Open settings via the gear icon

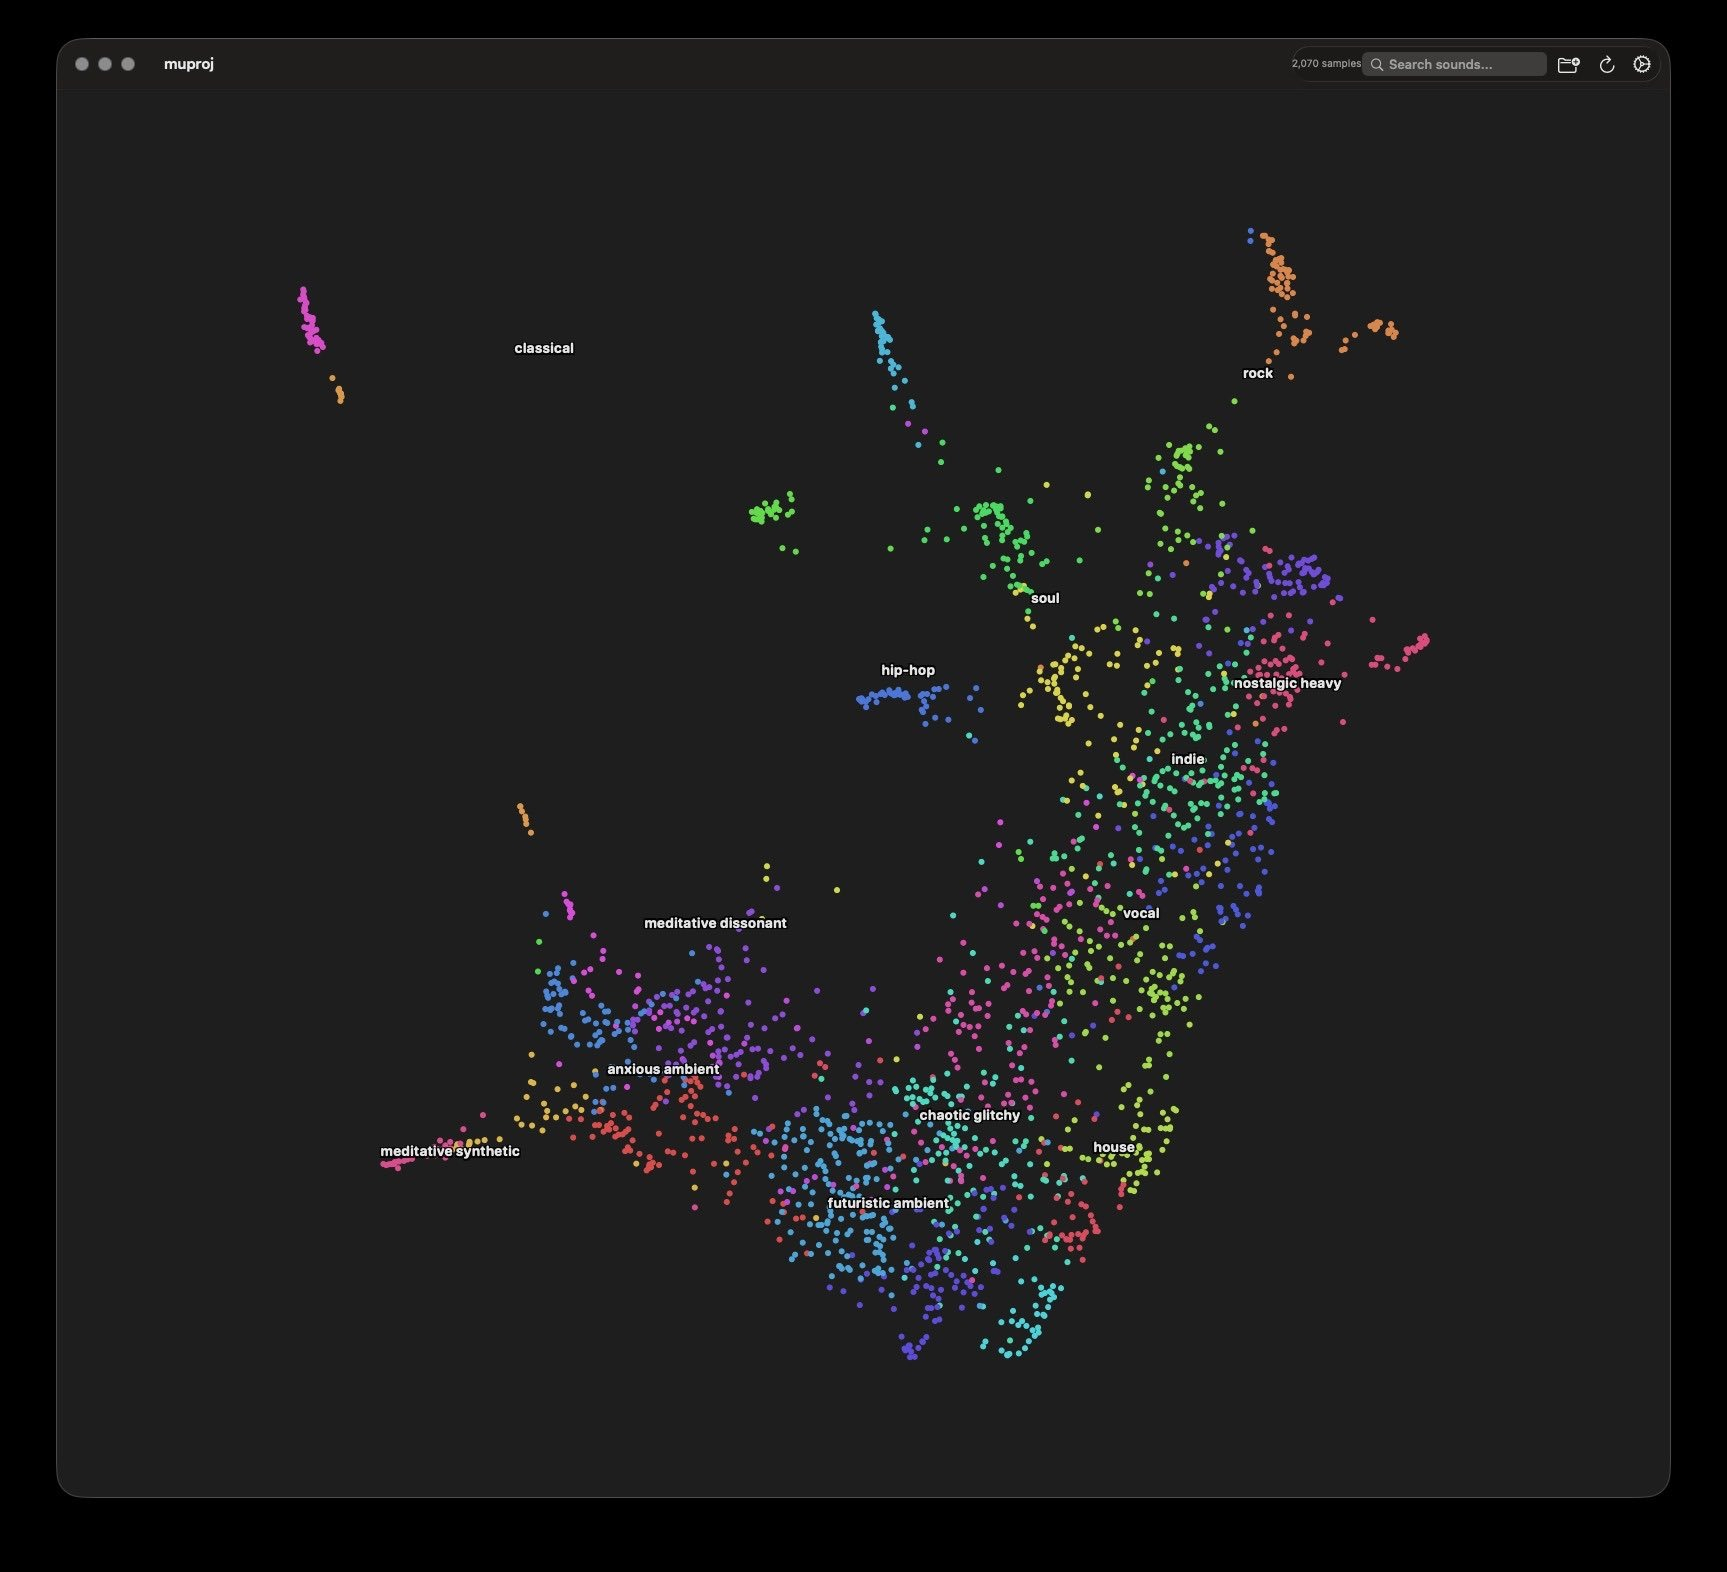tap(1641, 65)
